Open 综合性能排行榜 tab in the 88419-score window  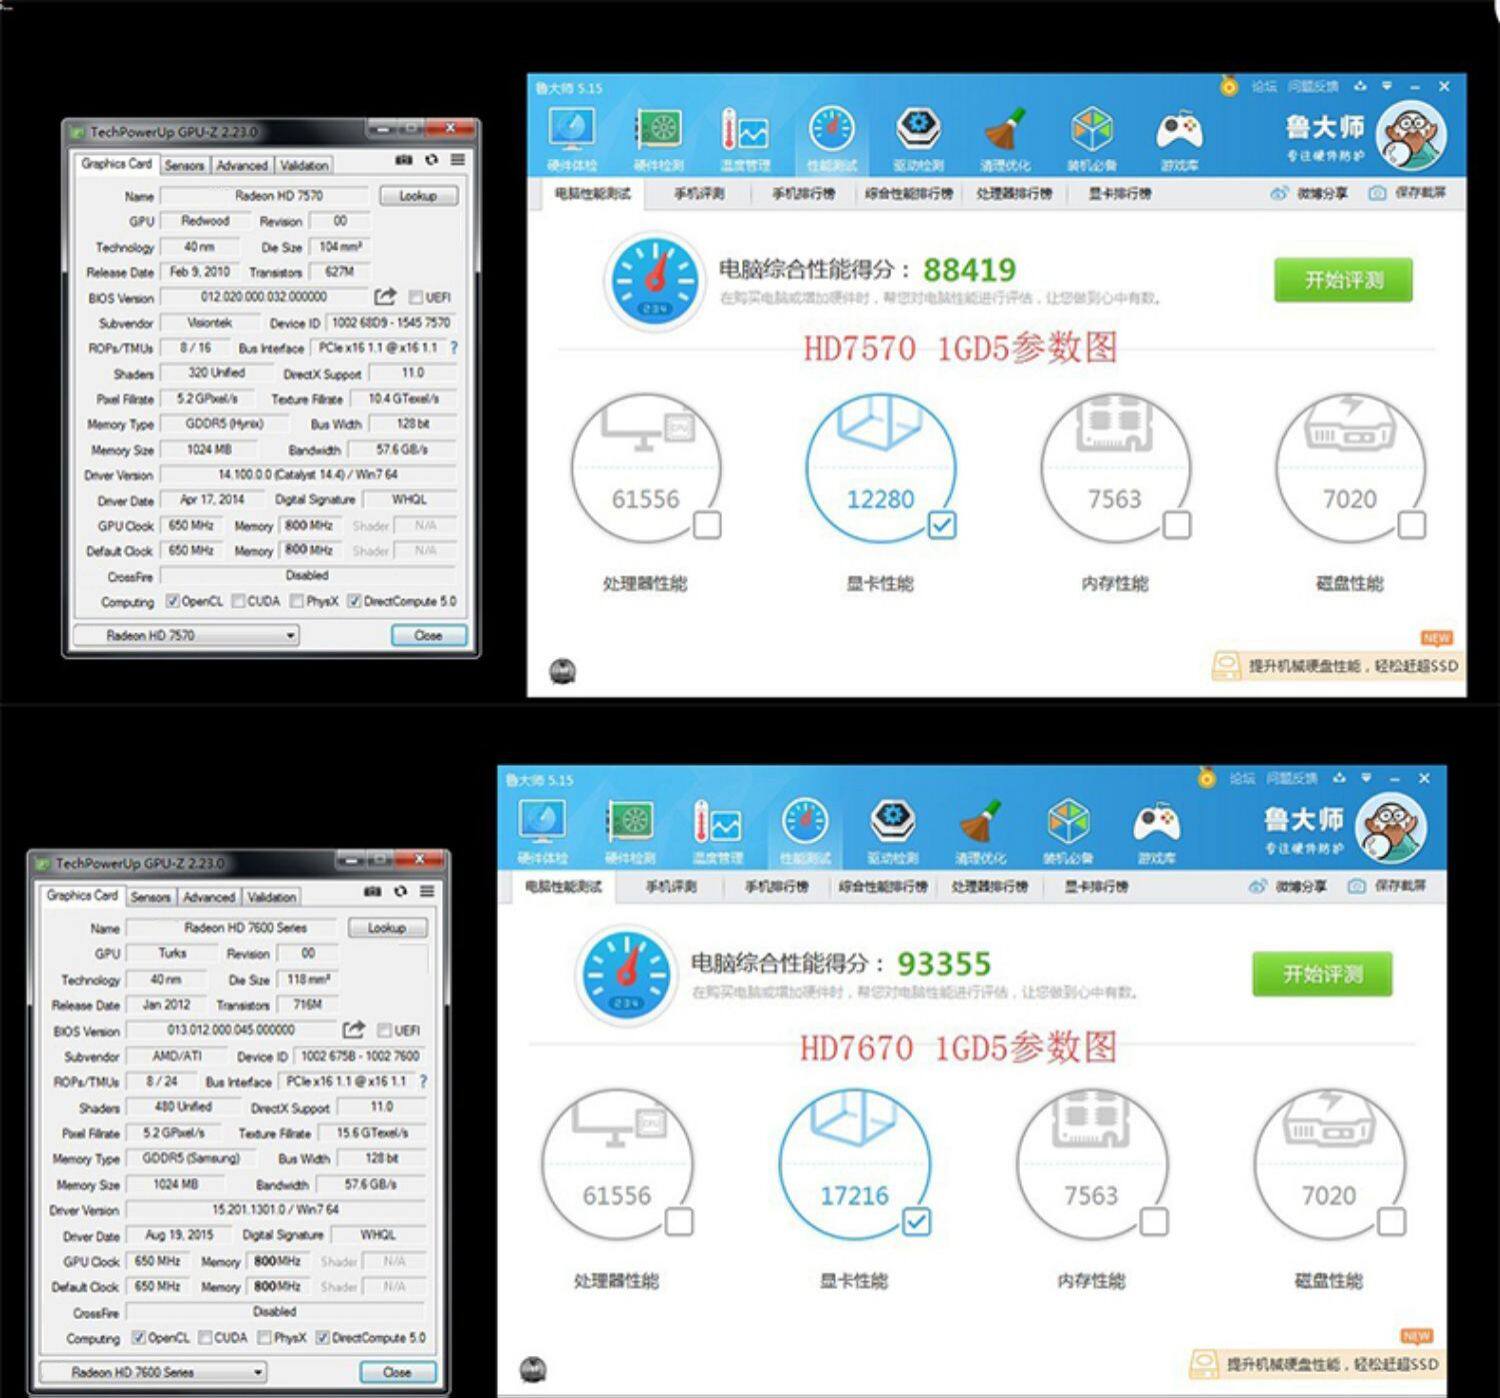click(909, 193)
